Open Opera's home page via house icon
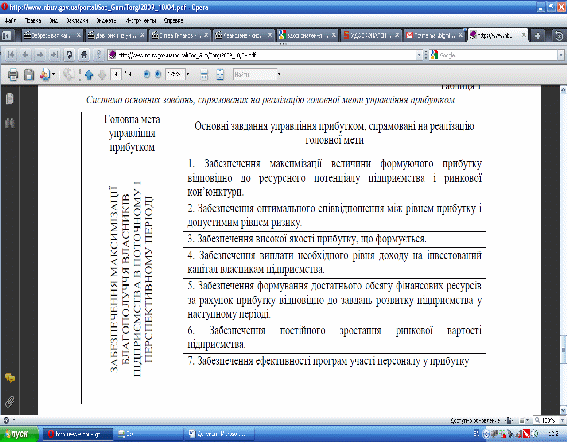 [84, 55]
